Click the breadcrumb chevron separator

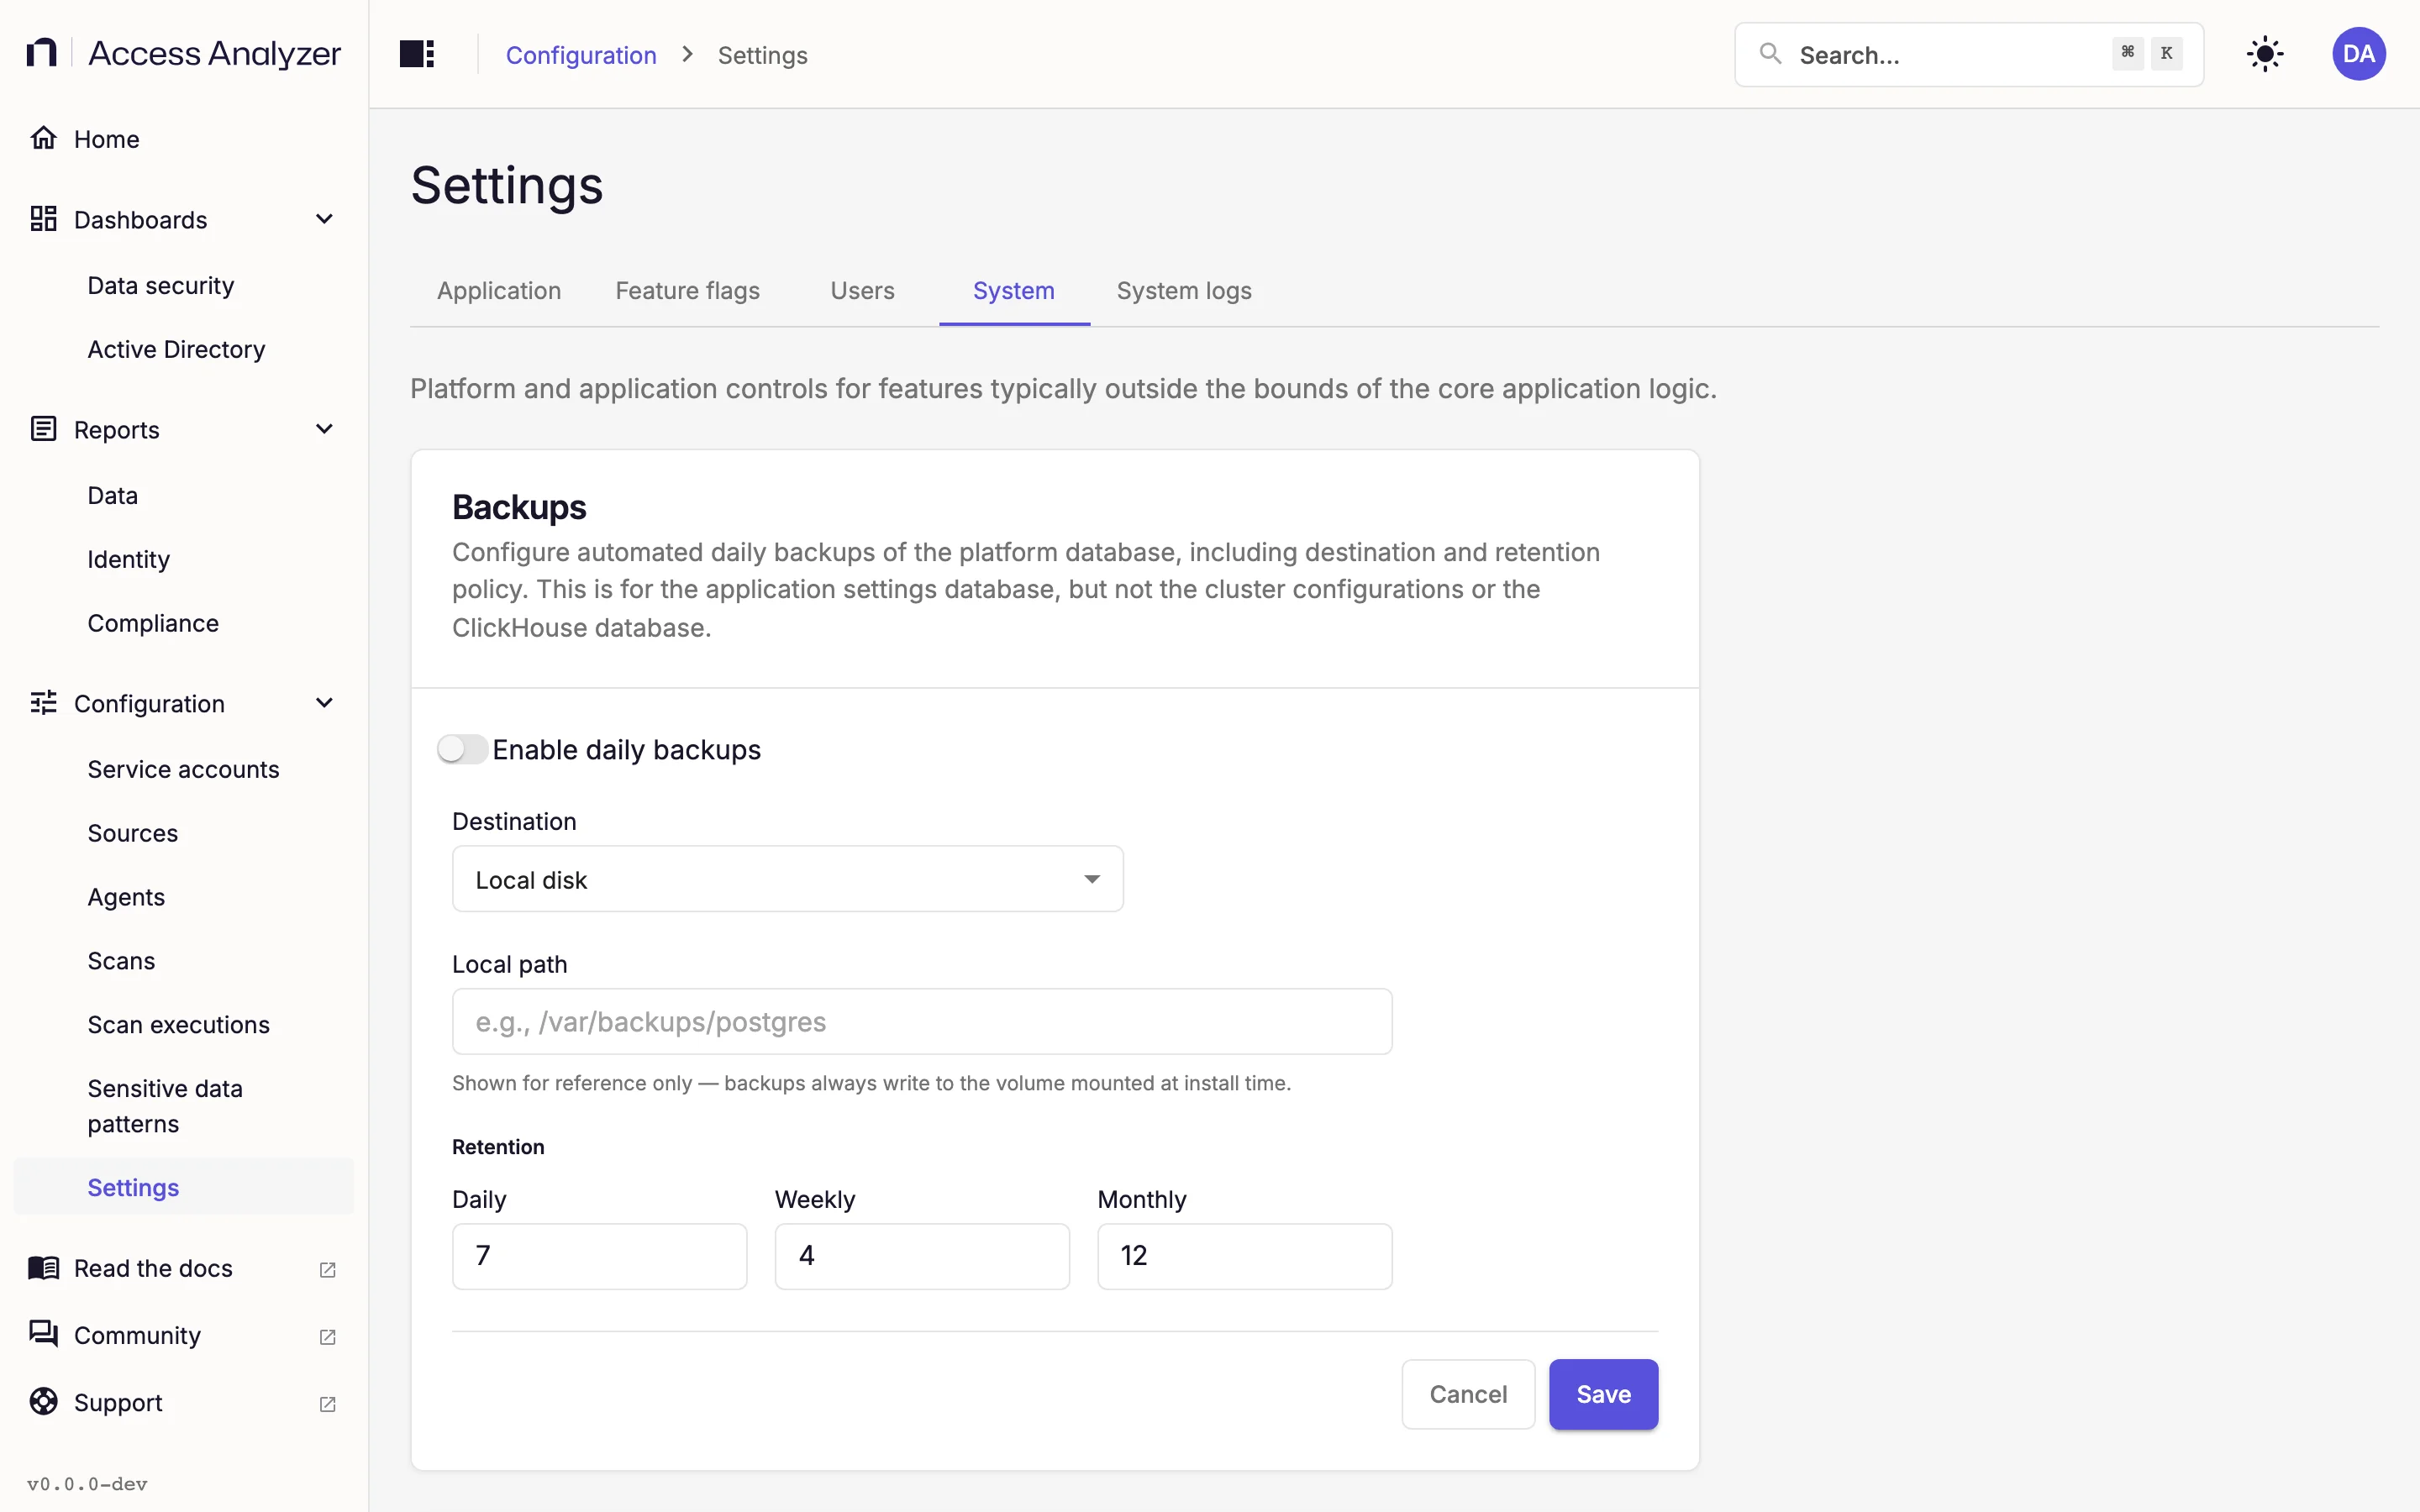coord(687,55)
